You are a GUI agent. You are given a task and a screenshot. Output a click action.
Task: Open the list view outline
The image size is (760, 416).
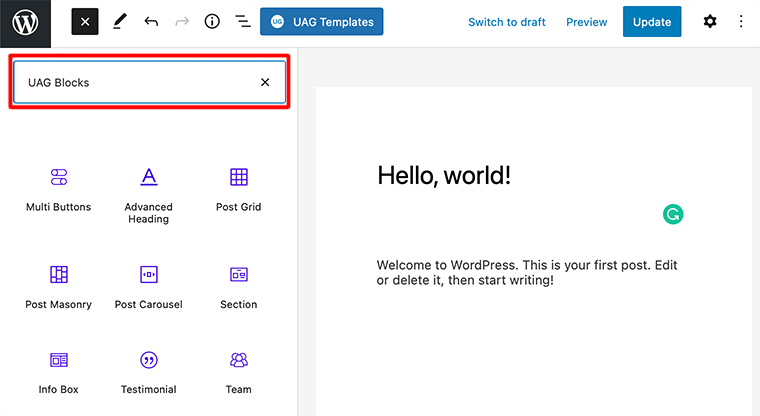coord(242,22)
